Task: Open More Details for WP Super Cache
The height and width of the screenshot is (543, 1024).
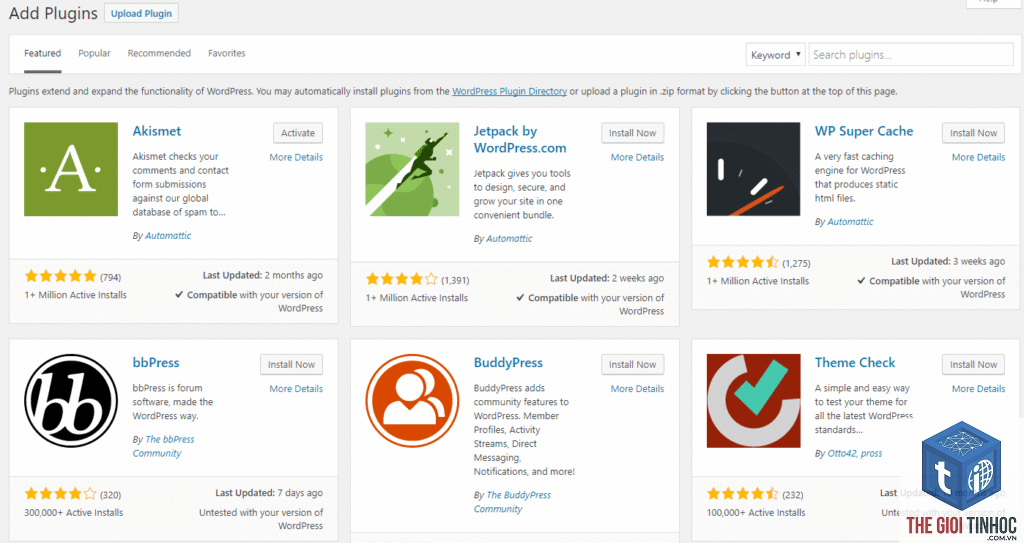Action: [978, 157]
